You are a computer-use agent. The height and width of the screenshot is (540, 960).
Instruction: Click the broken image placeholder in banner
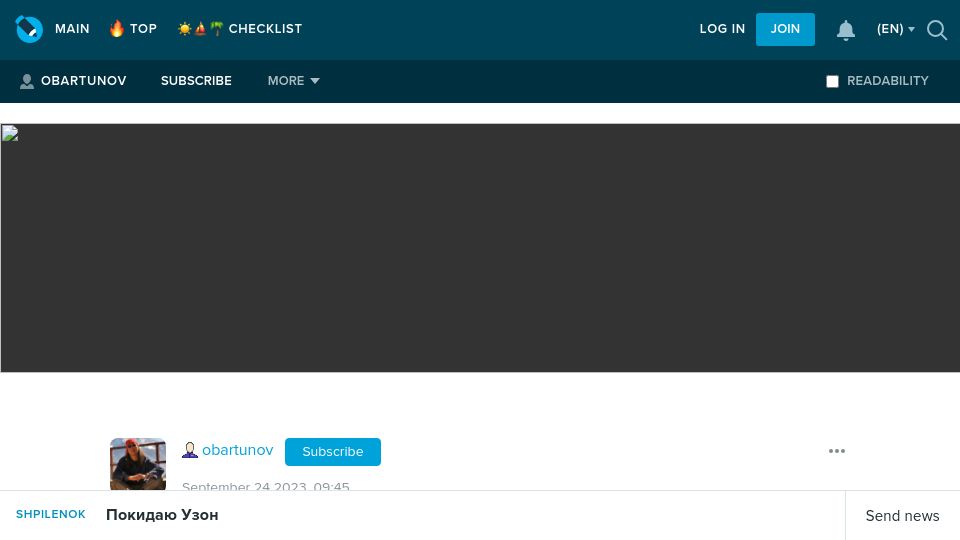(10, 133)
